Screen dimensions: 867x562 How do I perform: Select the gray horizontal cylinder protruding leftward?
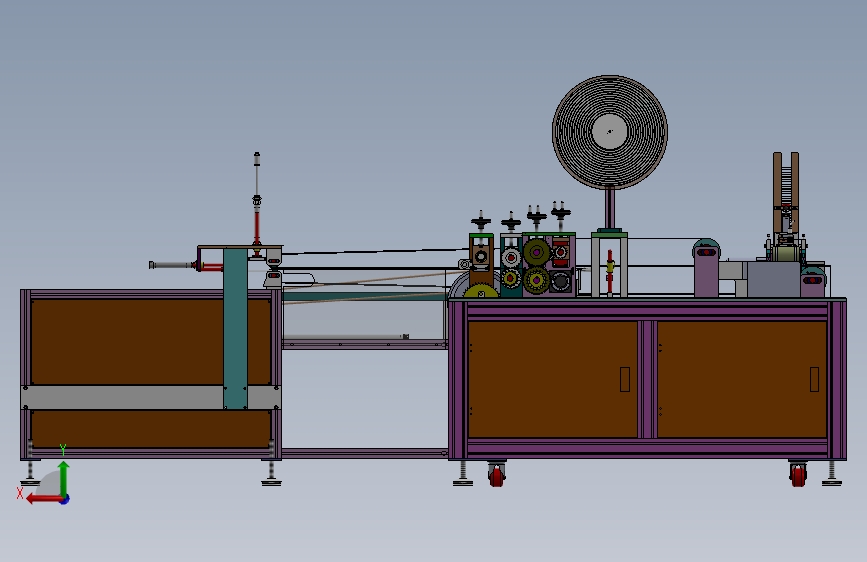pyautogui.click(x=172, y=266)
